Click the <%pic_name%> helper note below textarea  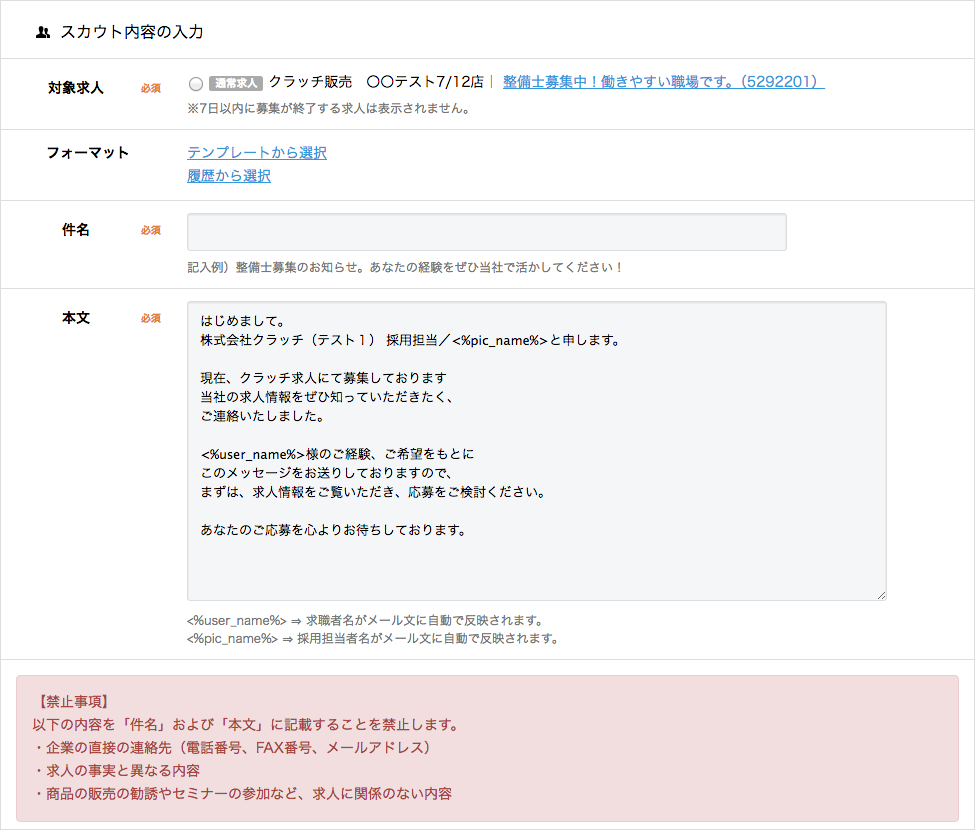(372, 638)
